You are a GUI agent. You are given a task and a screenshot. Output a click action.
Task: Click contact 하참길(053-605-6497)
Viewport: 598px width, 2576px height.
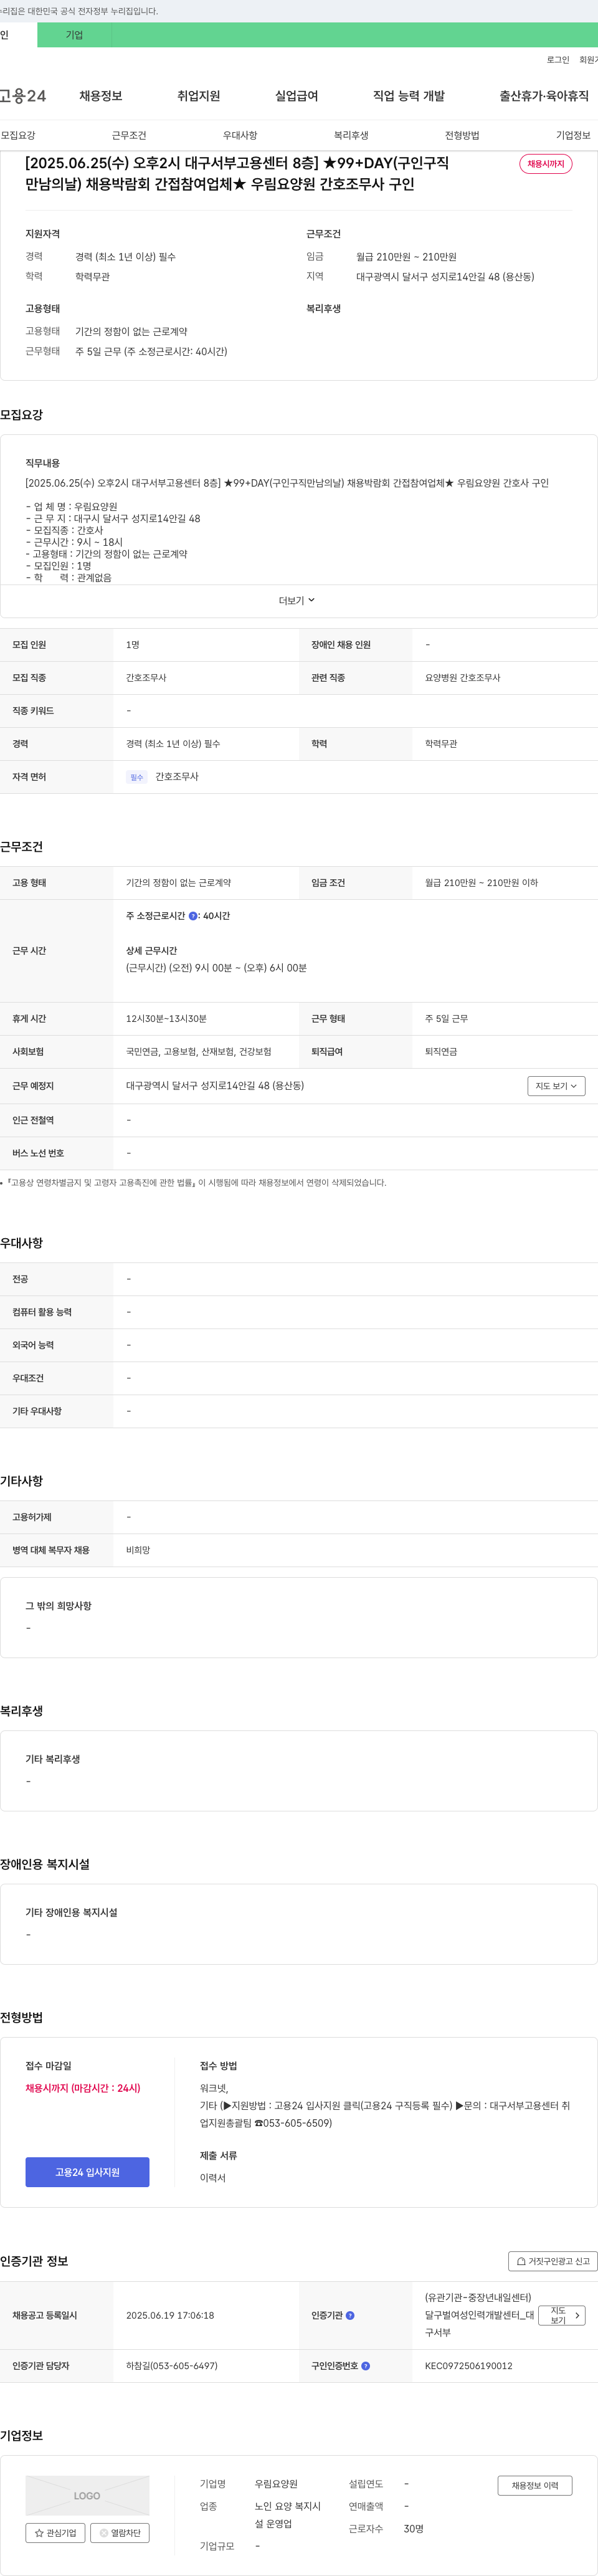(172, 2366)
